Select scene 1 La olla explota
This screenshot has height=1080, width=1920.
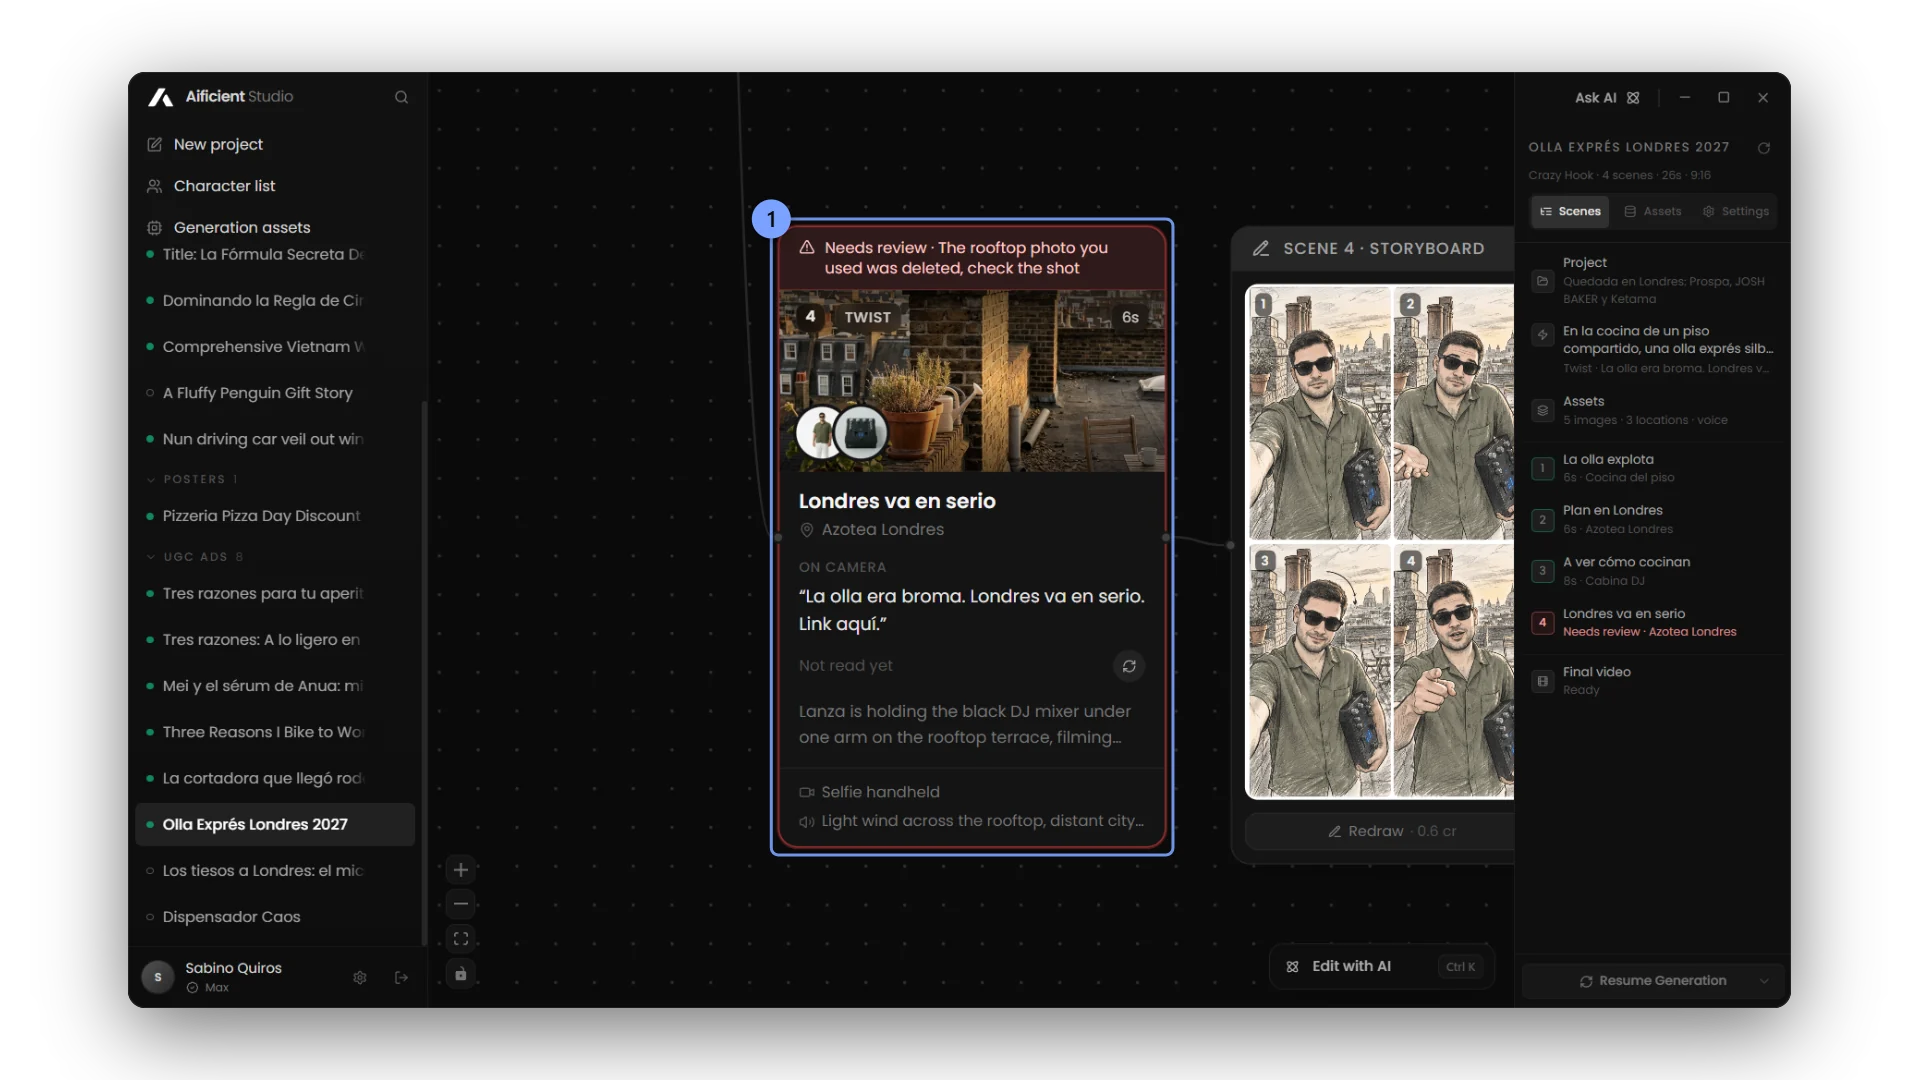(1652, 468)
